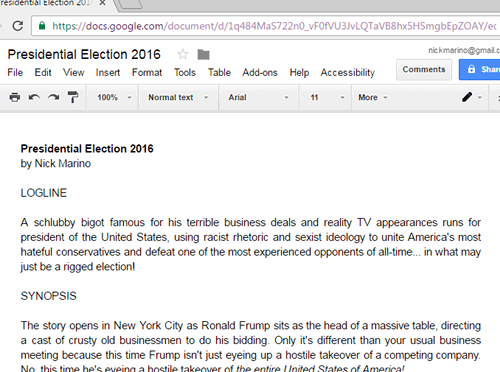This screenshot has height=372, width=500.
Task: Open the Accessibility menu
Action: (348, 72)
